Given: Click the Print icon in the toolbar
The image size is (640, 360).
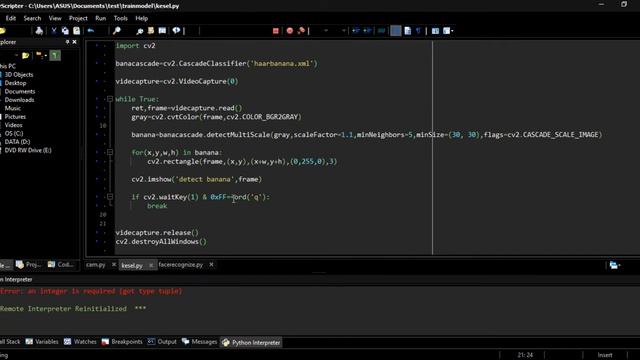Looking at the screenshot, I should [39, 31].
